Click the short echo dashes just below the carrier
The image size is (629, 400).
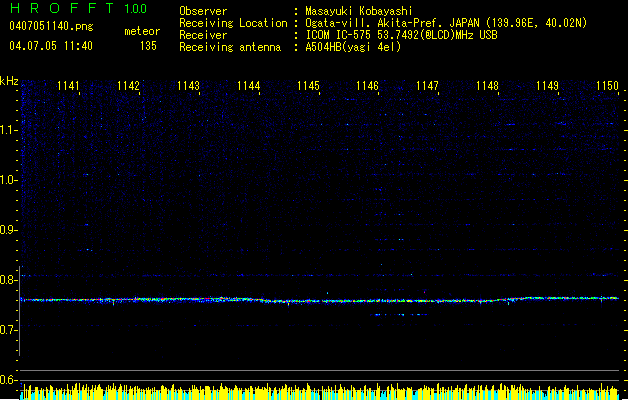point(401,315)
